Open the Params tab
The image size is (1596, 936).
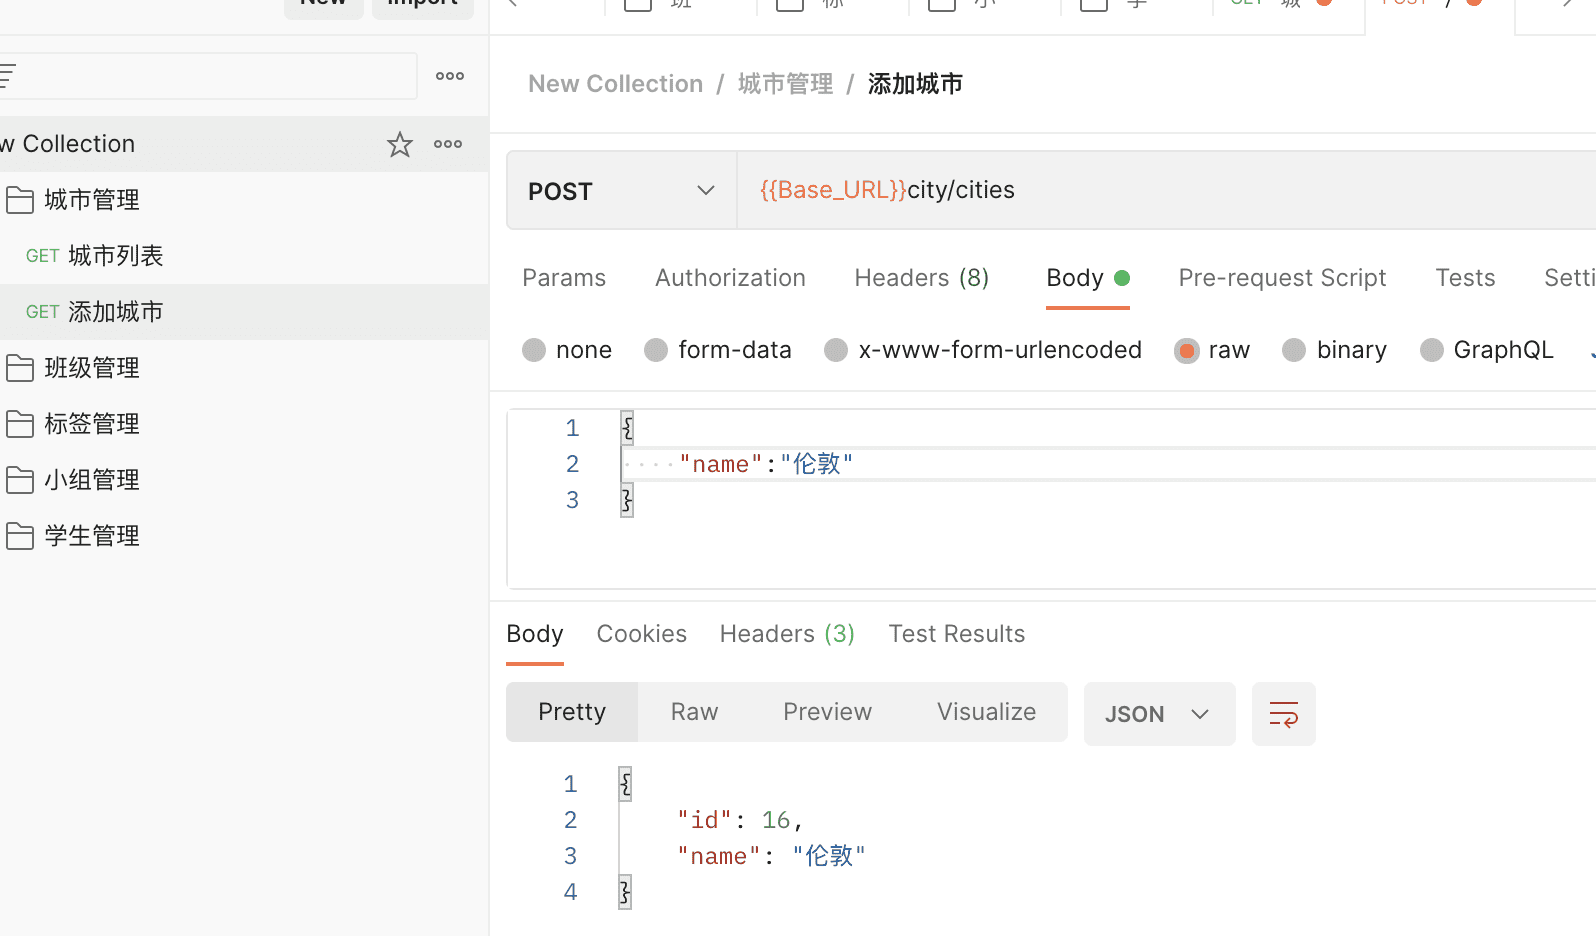click(564, 278)
